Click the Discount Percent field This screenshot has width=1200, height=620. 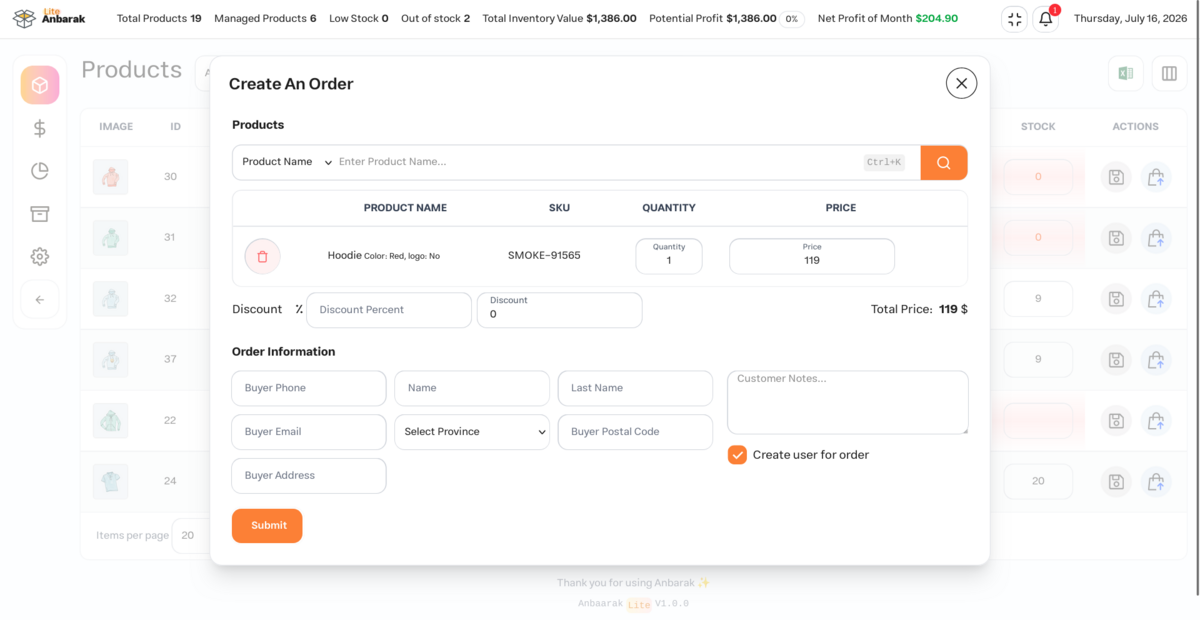pos(389,310)
